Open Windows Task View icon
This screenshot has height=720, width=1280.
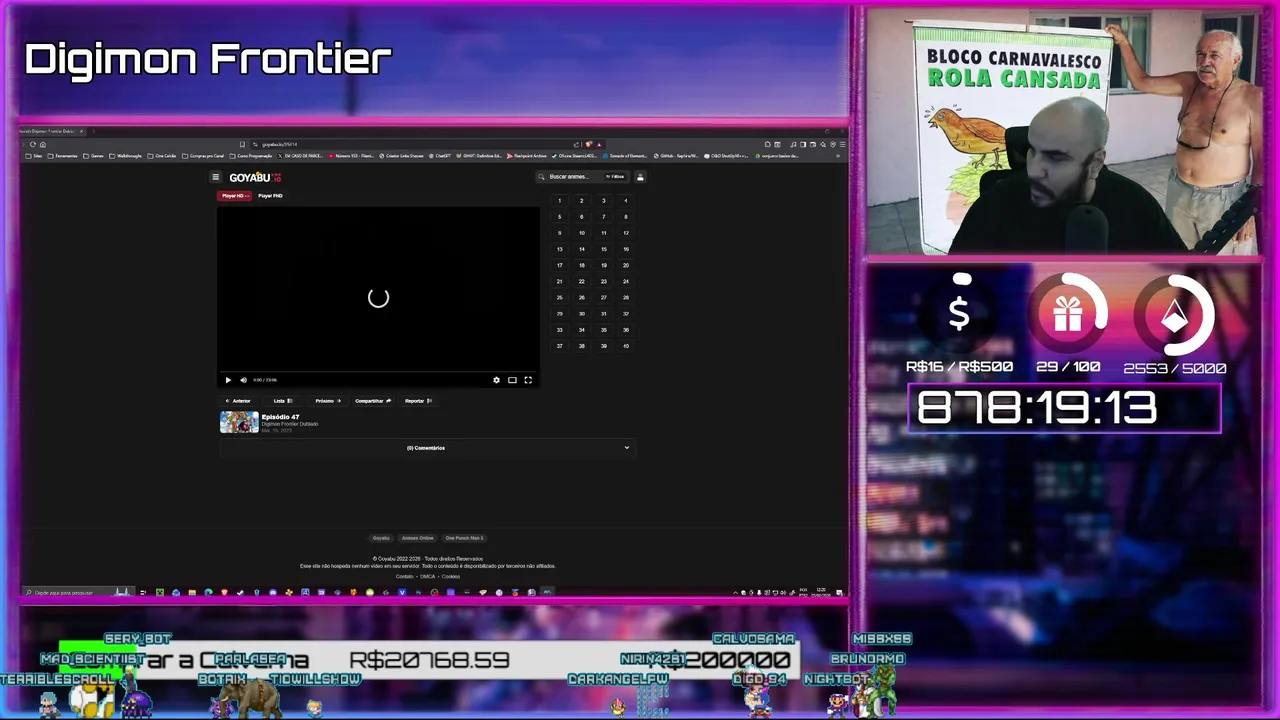(143, 592)
